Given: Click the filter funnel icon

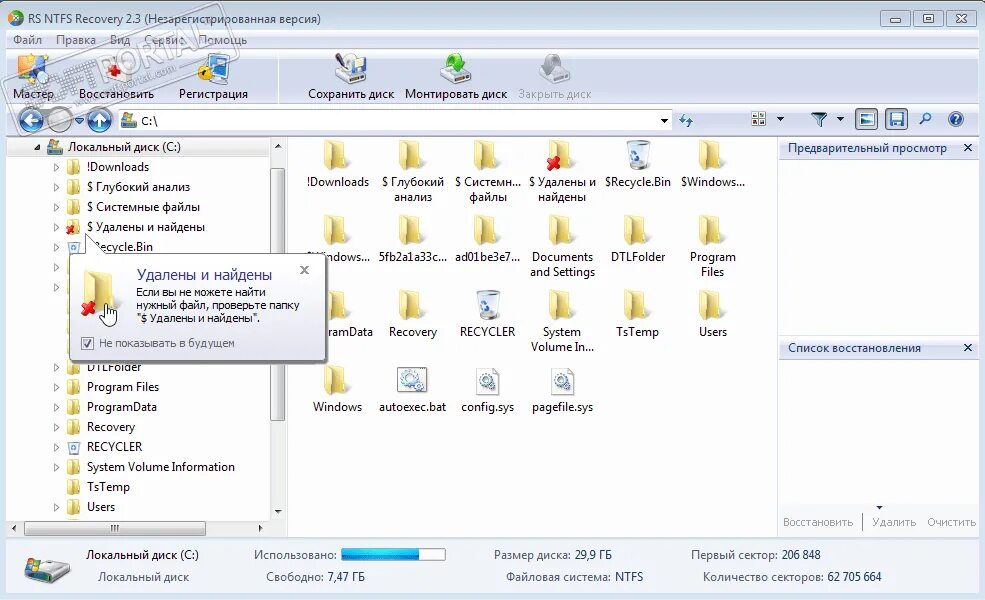Looking at the screenshot, I should [817, 118].
